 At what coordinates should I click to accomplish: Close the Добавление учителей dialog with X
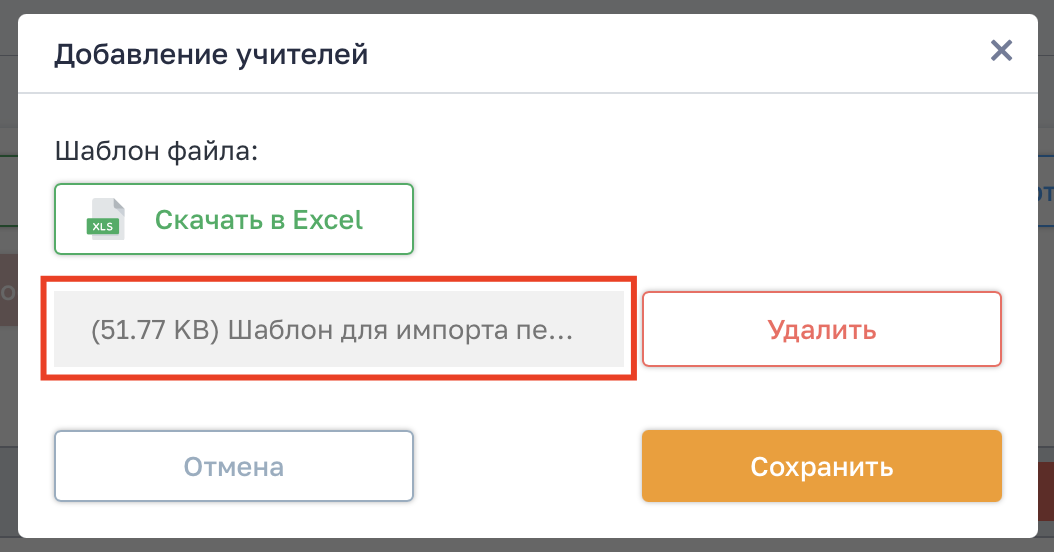point(1001,51)
